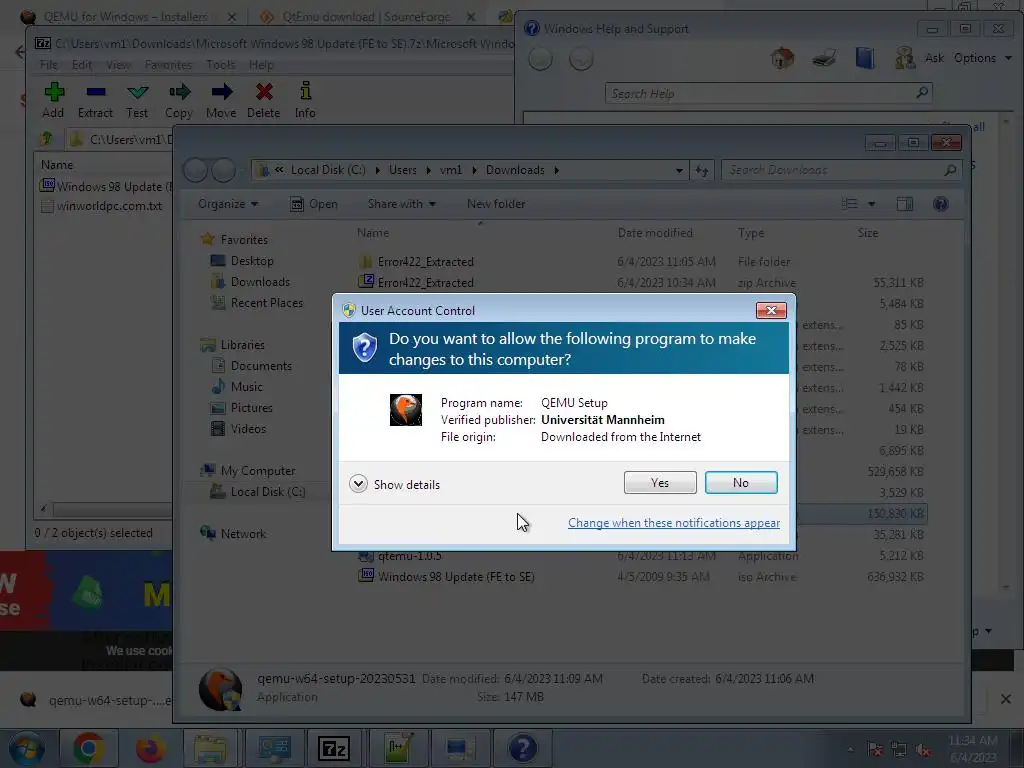Close the User Account Control dialog
The height and width of the screenshot is (768, 1024).
tap(771, 310)
